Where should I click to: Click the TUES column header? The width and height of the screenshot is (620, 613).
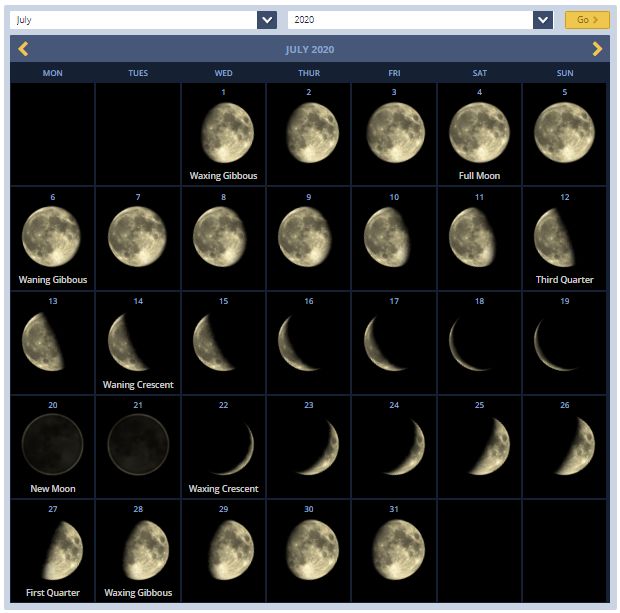coord(138,73)
